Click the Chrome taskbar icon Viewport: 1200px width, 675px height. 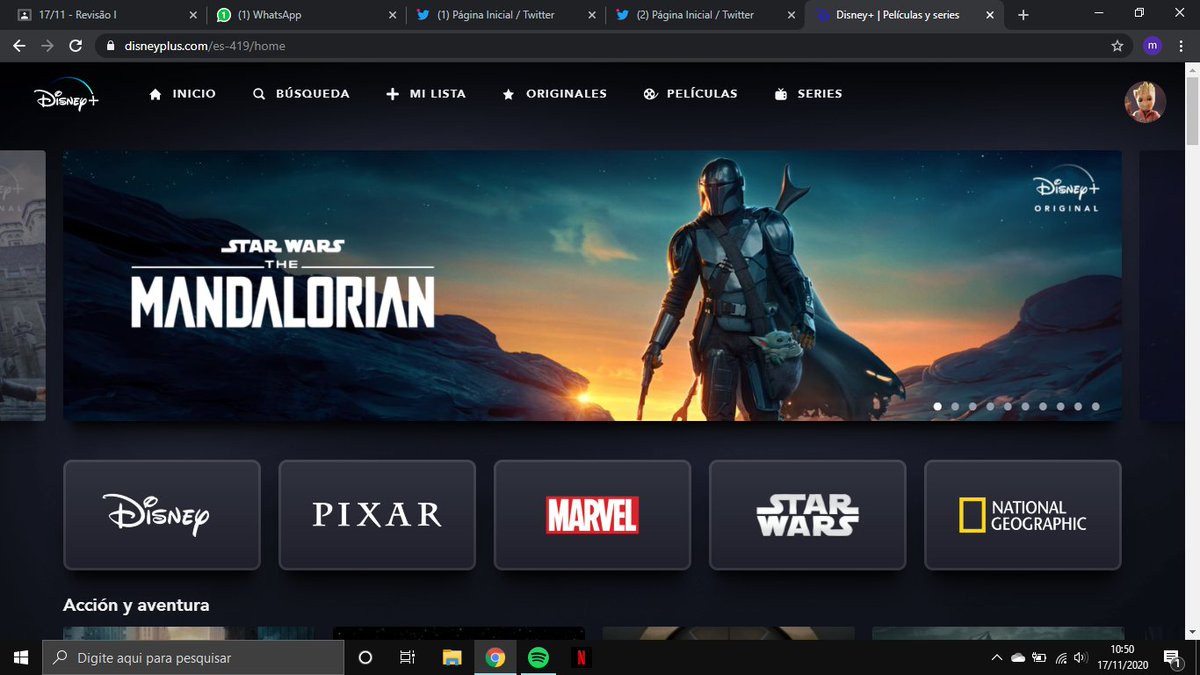[495, 657]
